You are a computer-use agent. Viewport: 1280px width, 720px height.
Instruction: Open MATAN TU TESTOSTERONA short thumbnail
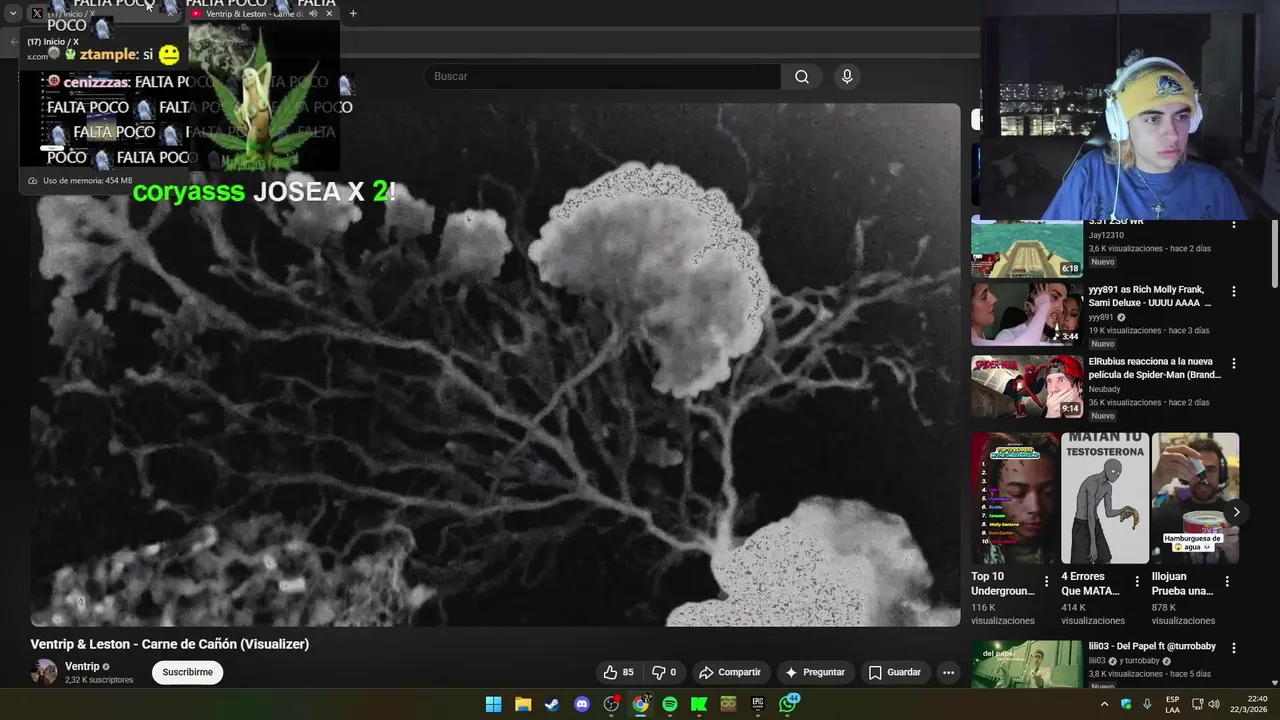point(1105,498)
